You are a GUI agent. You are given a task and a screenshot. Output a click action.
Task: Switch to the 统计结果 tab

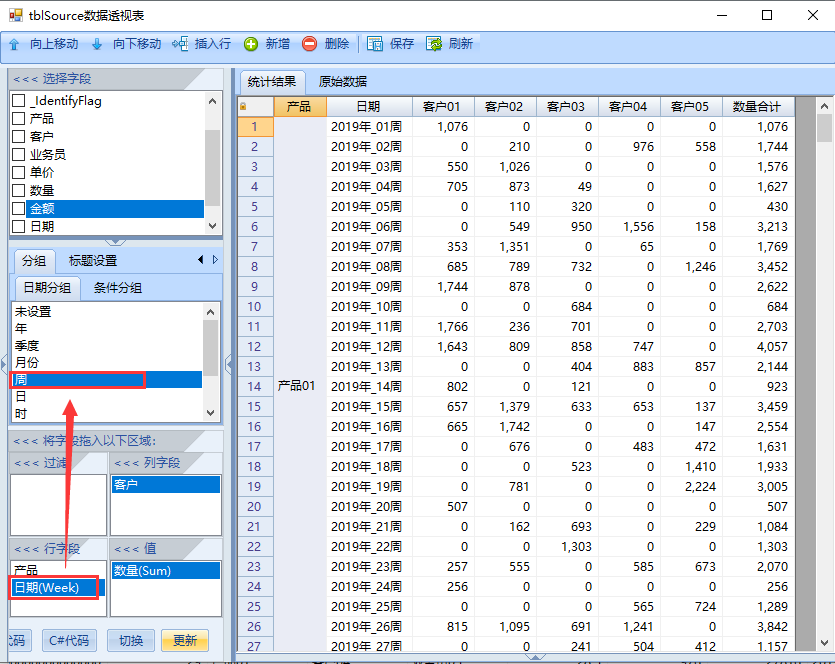tap(272, 81)
